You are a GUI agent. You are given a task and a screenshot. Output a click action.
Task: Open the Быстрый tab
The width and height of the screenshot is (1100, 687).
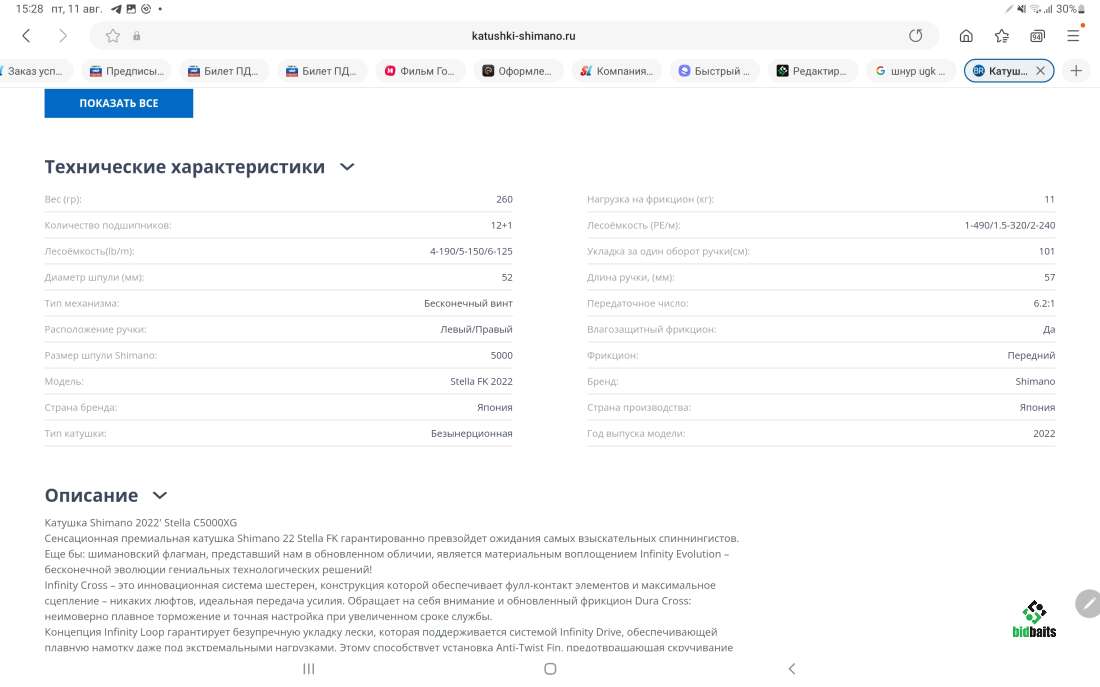click(714, 71)
